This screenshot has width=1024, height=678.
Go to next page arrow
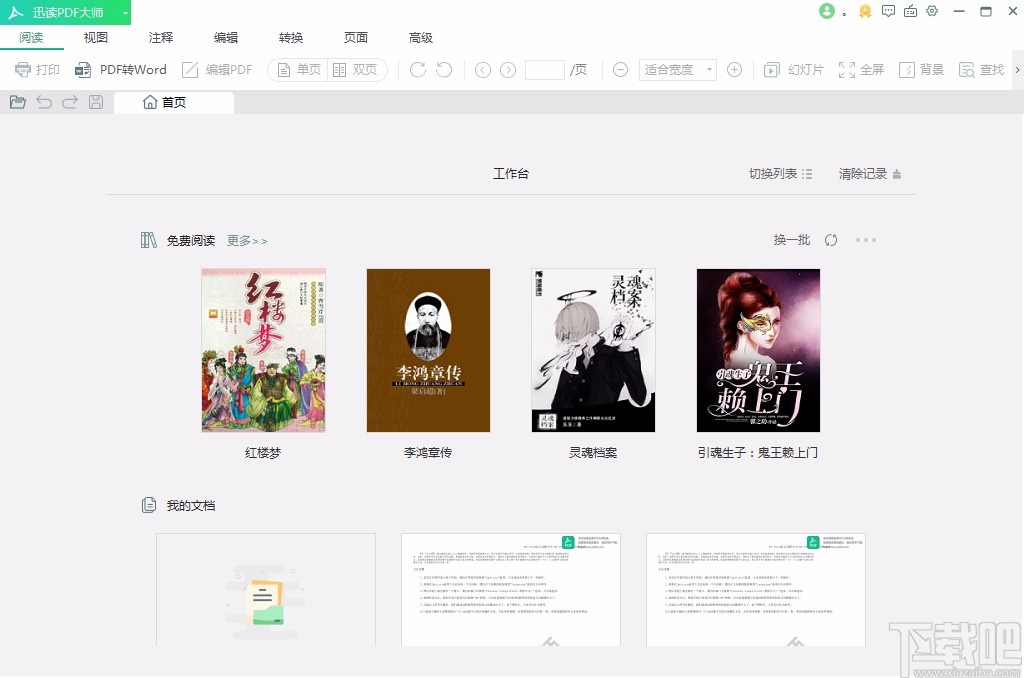pos(508,70)
